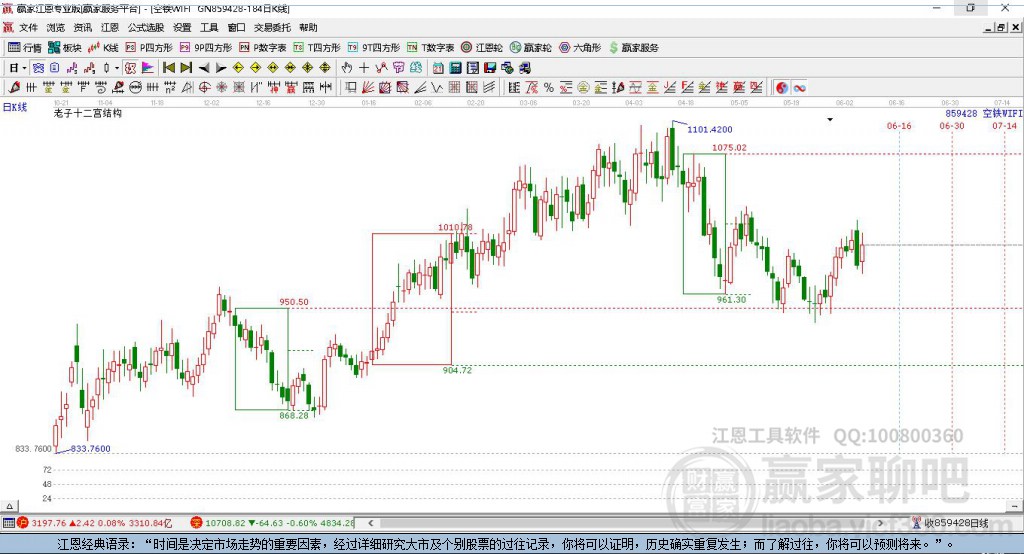The width and height of the screenshot is (1024, 554).
Task: Click the 961.30 price label
Action: click(x=731, y=299)
